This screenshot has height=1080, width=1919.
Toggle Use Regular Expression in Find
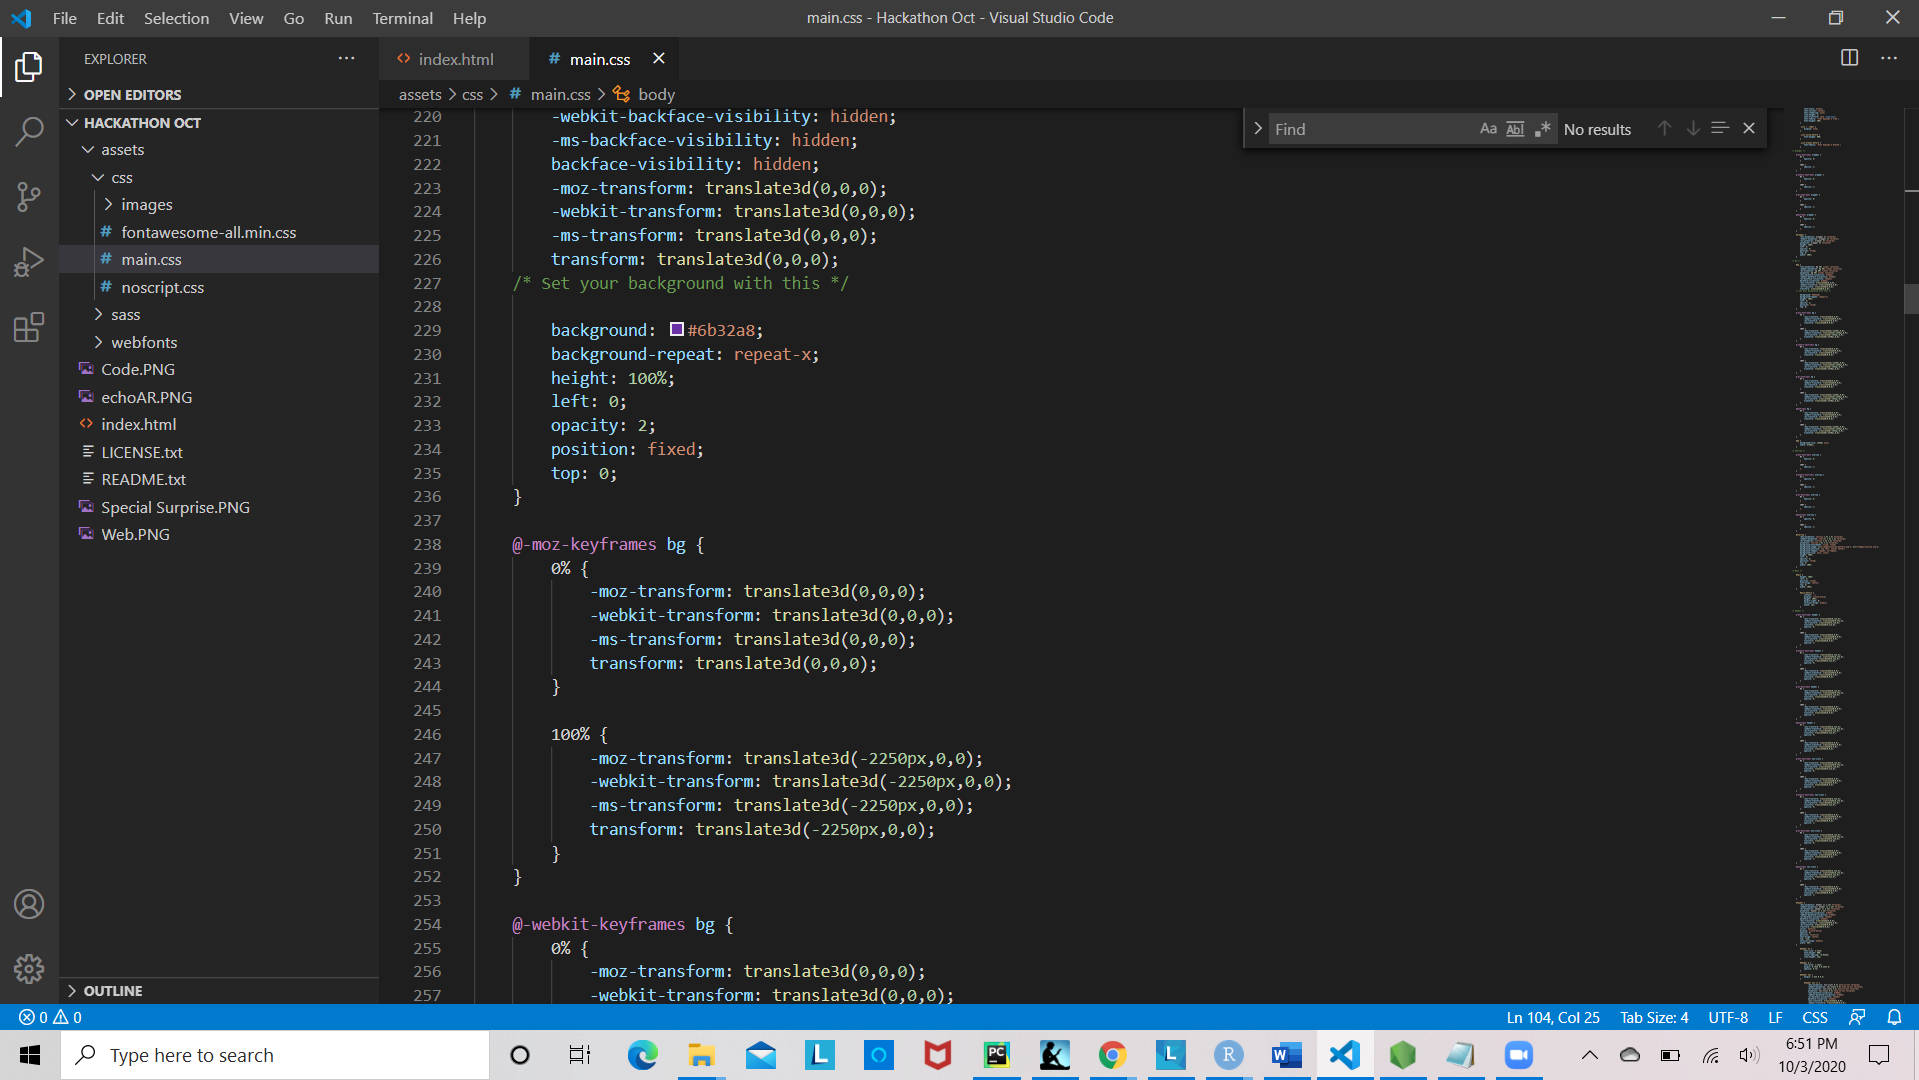point(1542,129)
